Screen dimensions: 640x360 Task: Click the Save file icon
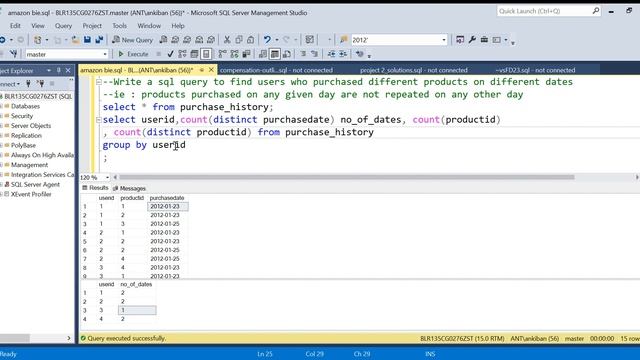[87, 40]
